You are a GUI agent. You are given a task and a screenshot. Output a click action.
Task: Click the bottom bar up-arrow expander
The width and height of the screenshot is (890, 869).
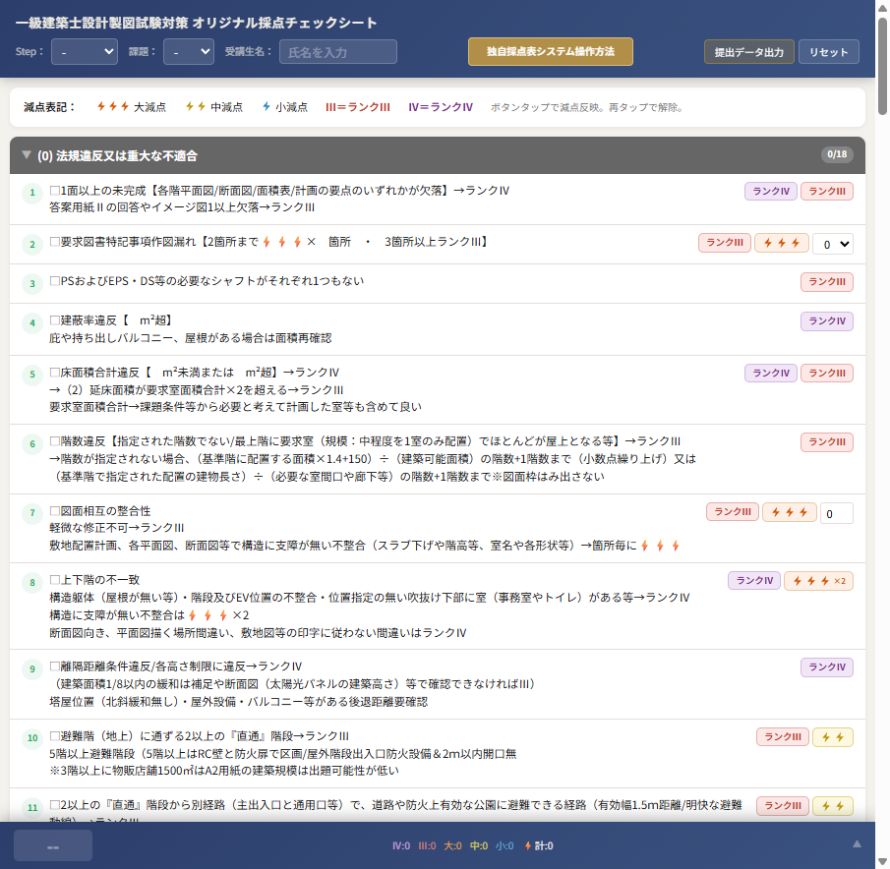(x=857, y=845)
